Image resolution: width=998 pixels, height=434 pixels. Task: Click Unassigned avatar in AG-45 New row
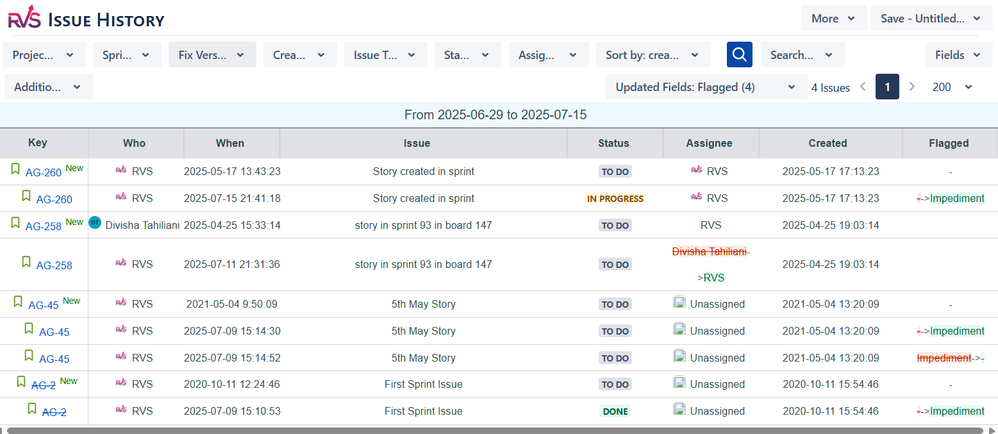pos(680,303)
